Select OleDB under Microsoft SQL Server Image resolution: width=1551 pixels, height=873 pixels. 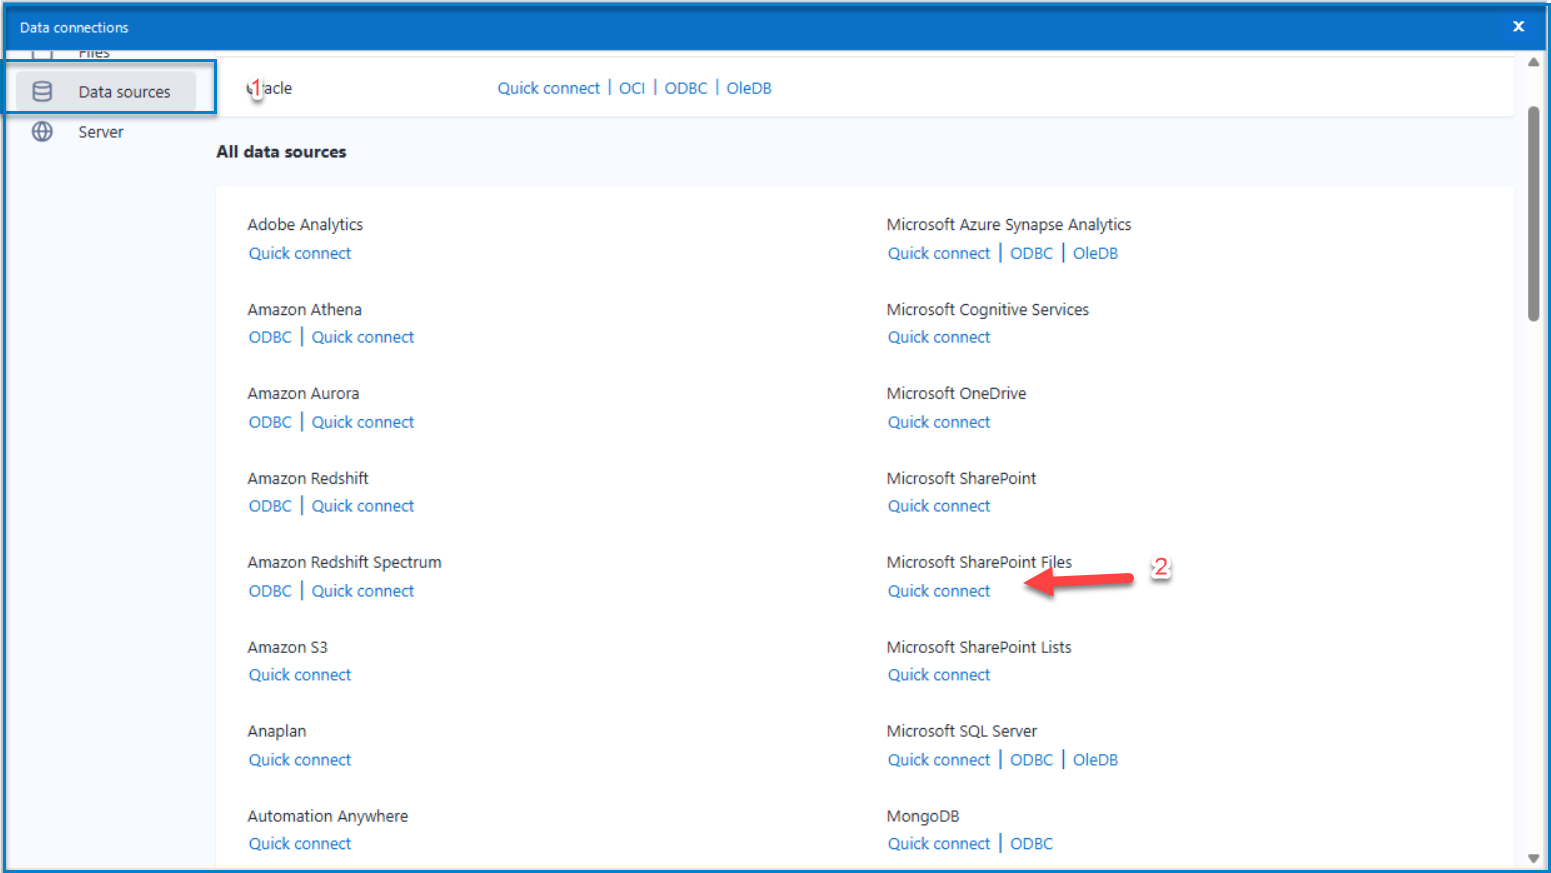[1095, 760]
